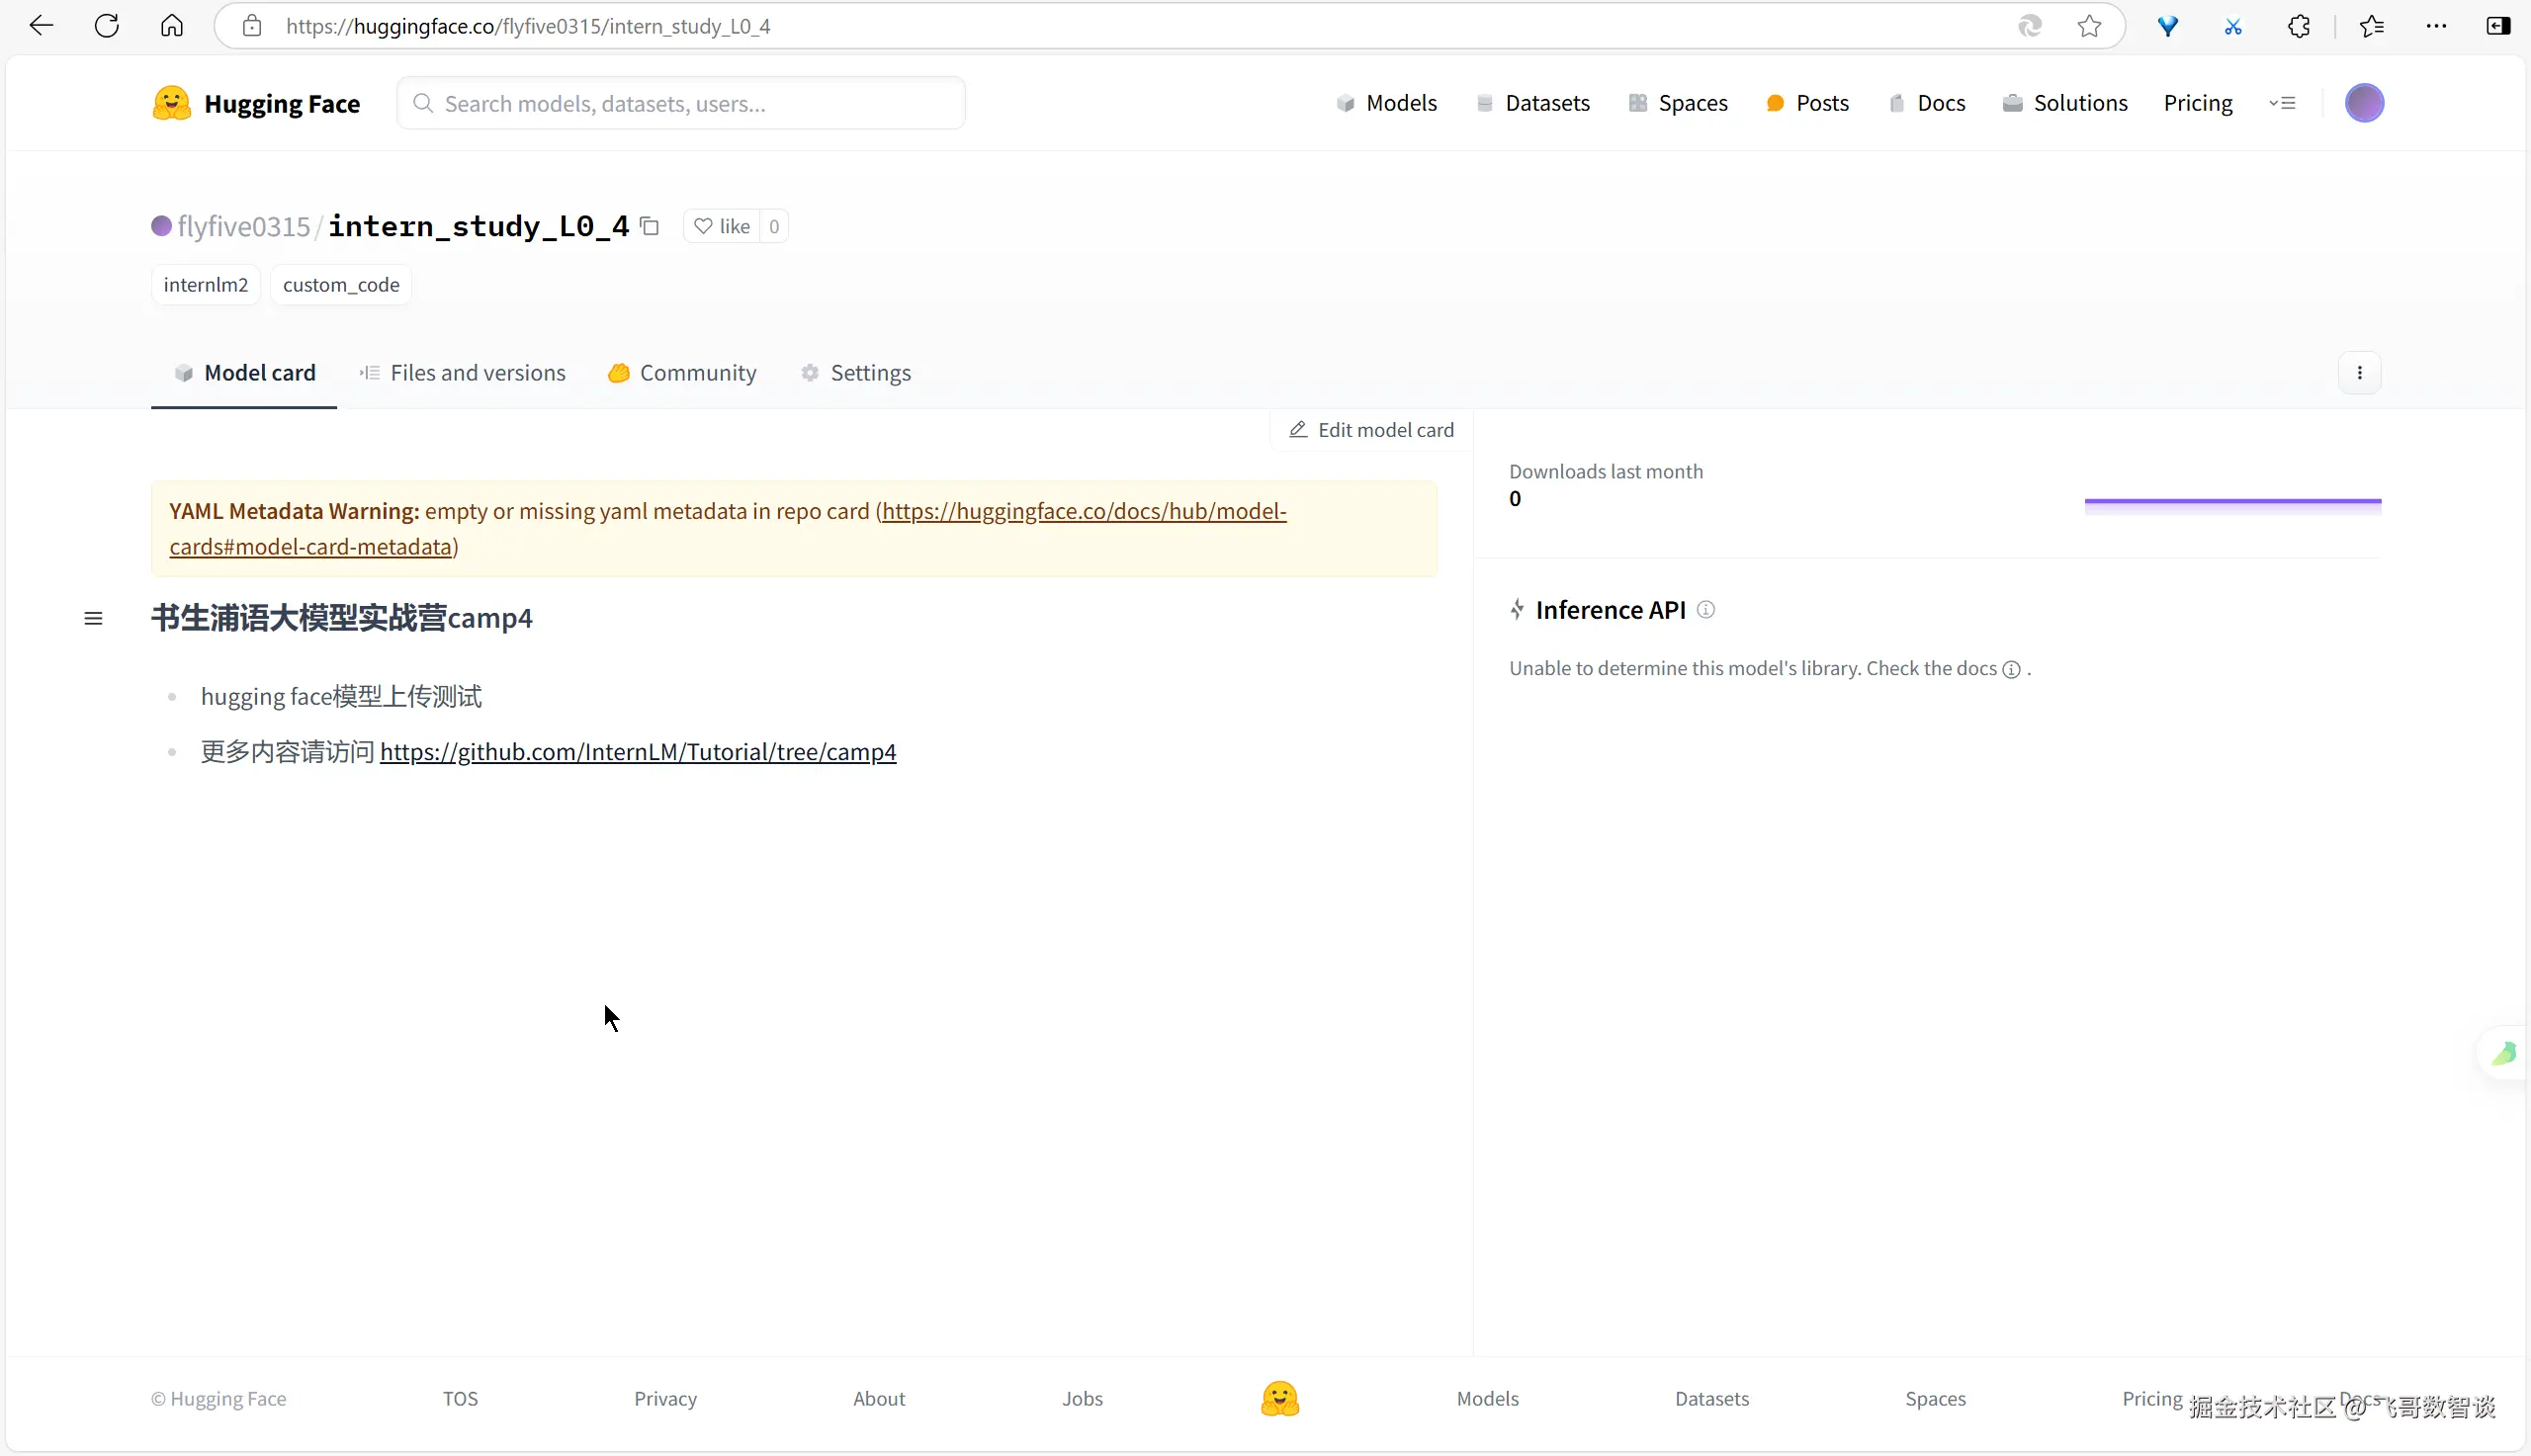2531x1456 pixels.
Task: Open browser settings and more menu
Action: pos(2436,26)
